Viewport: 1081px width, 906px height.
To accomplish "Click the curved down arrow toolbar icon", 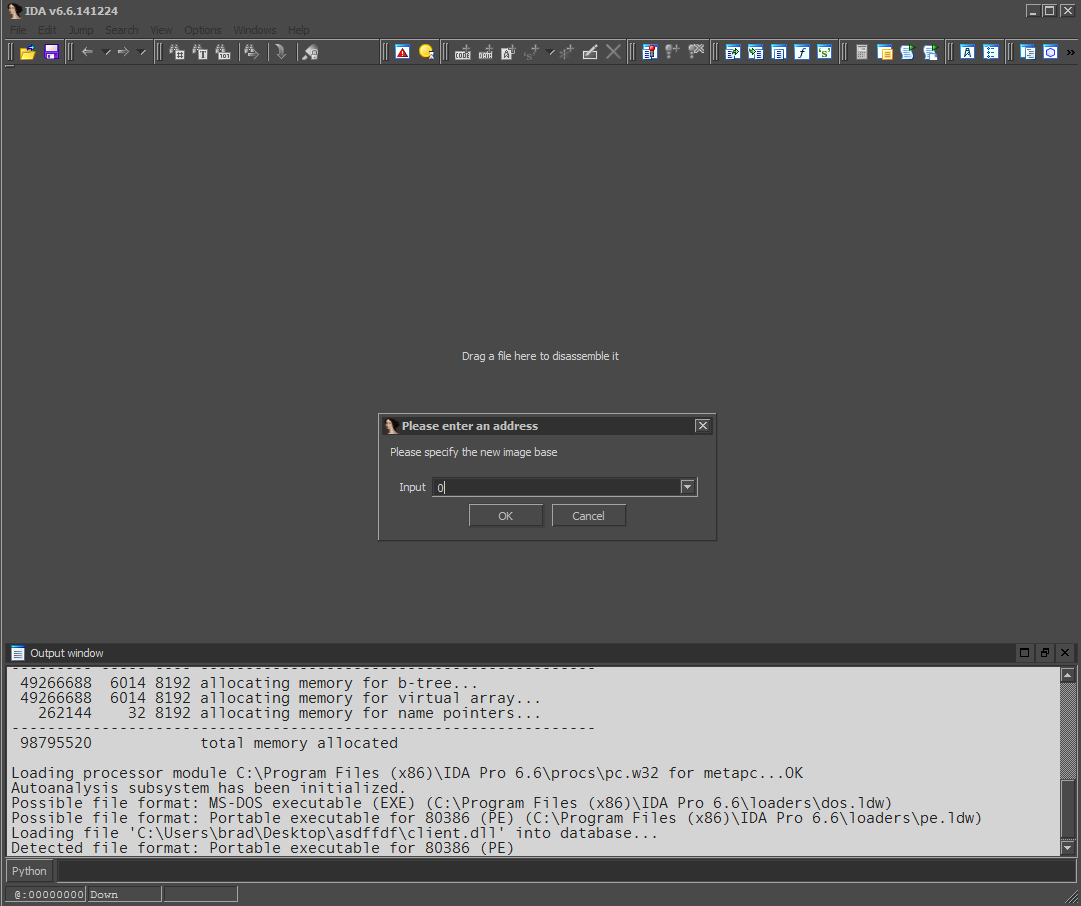I will (x=281, y=52).
